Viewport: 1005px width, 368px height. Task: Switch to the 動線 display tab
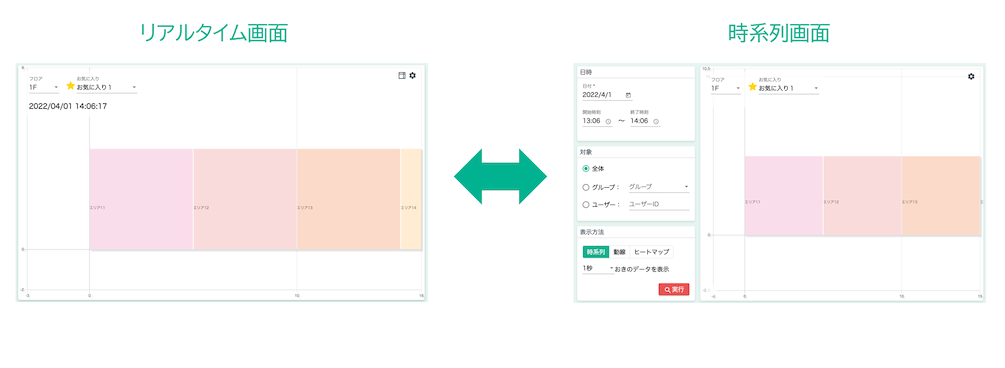[x=619, y=252]
